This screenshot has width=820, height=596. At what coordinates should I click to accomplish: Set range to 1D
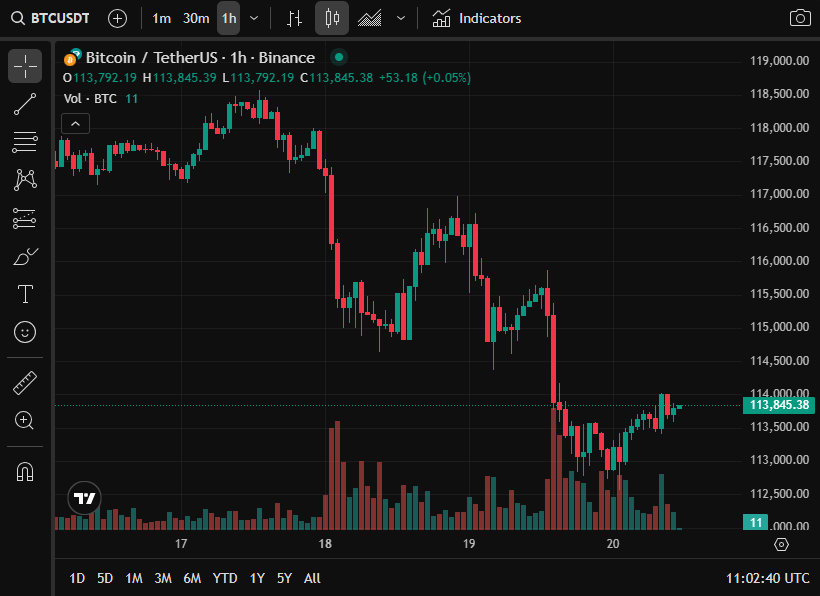pyautogui.click(x=77, y=578)
